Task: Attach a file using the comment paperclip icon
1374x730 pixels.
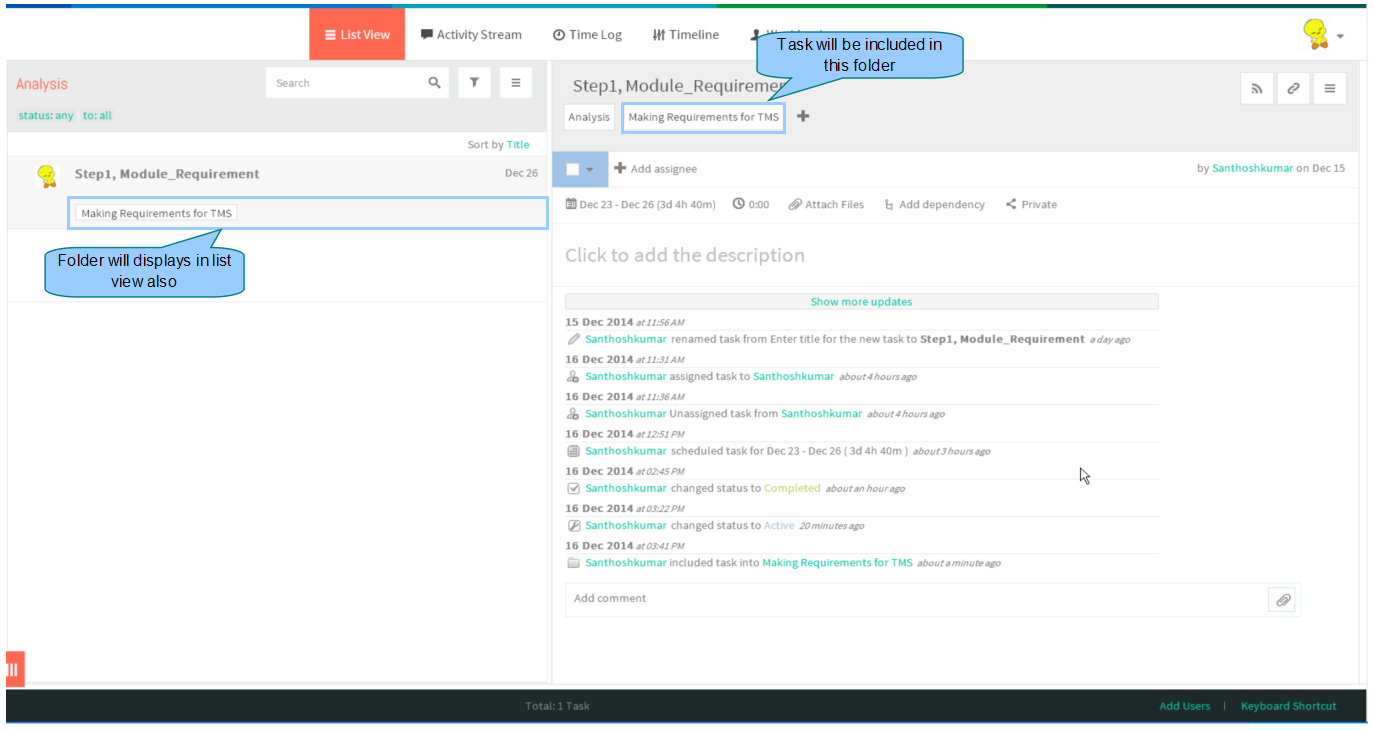Action: pos(1283,600)
